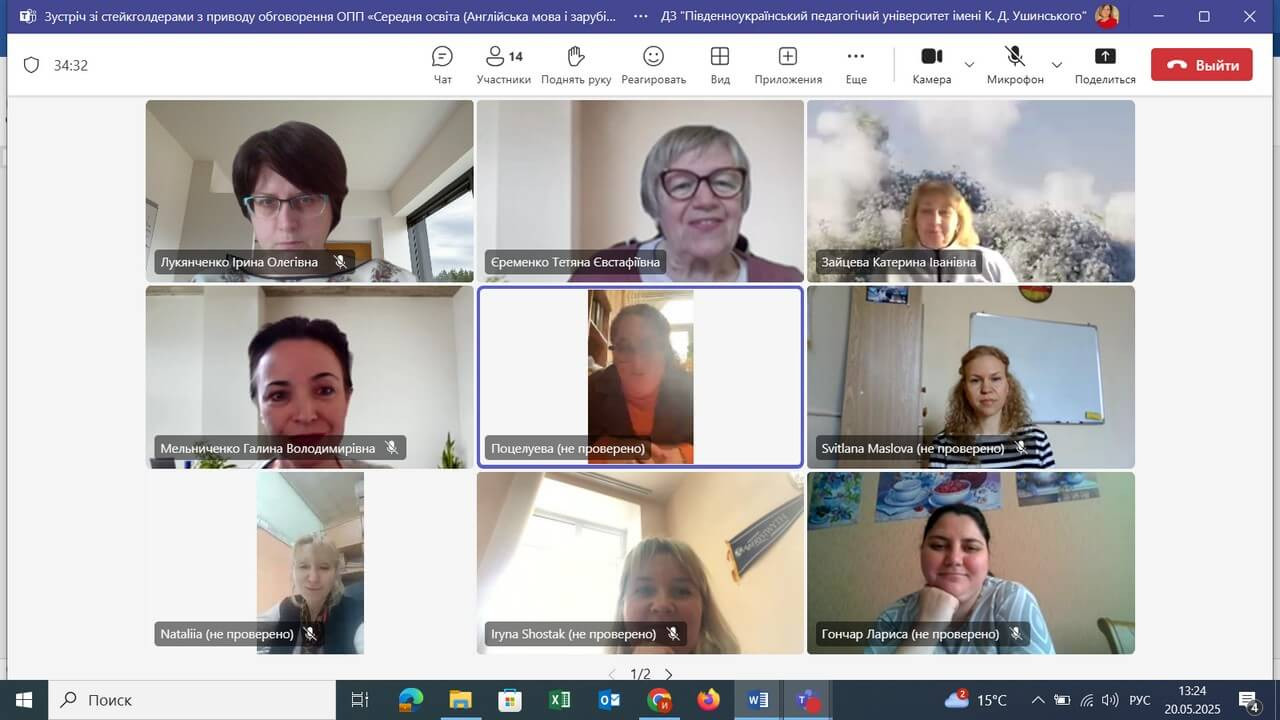
Task: Go to the next page of participants
Action: click(669, 674)
